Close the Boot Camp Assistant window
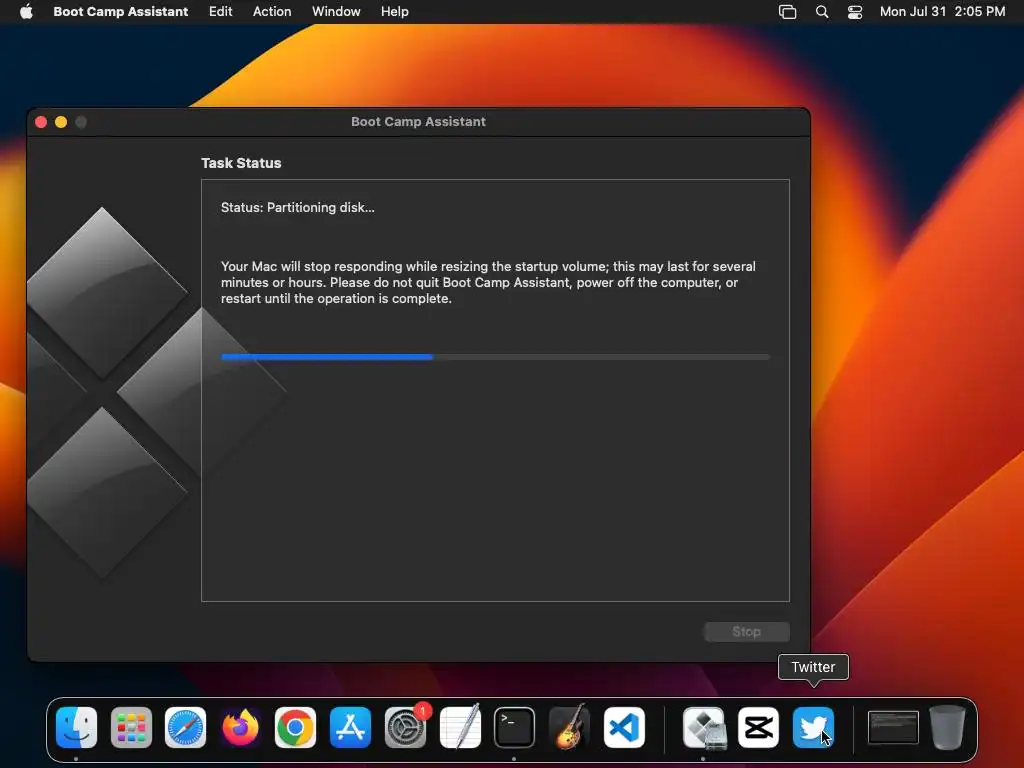The image size is (1024, 768). click(x=41, y=122)
